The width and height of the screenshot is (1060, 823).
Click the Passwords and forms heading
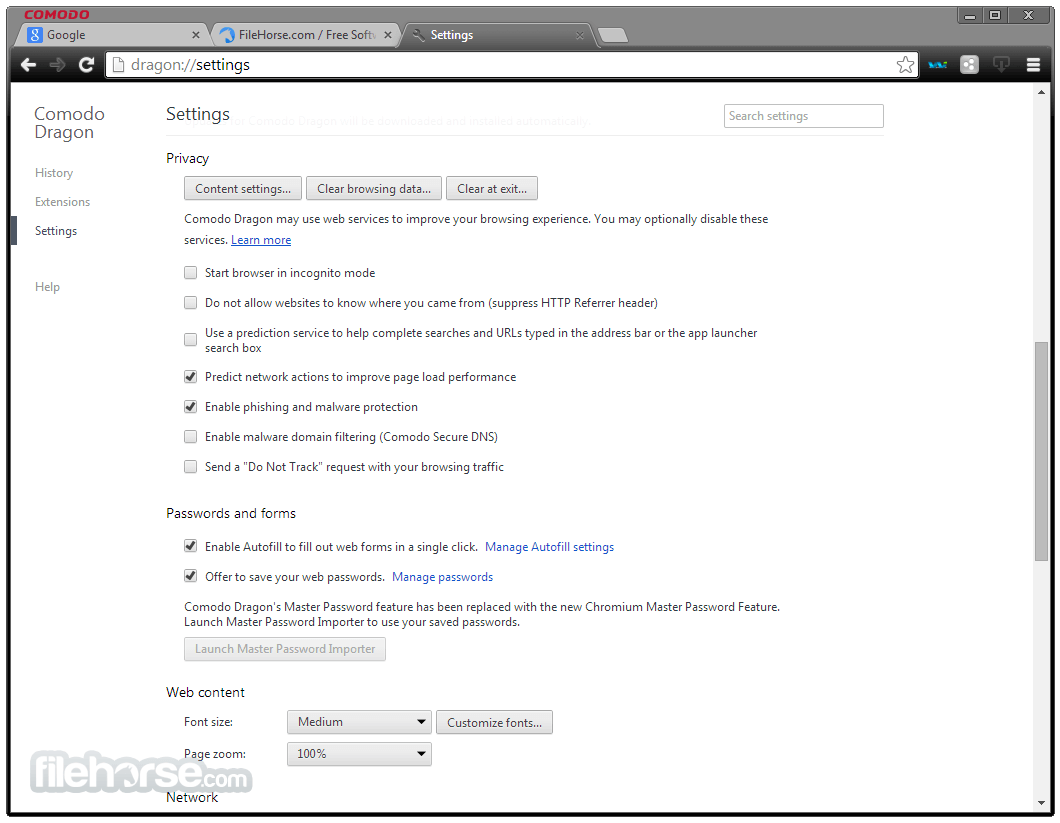click(231, 513)
